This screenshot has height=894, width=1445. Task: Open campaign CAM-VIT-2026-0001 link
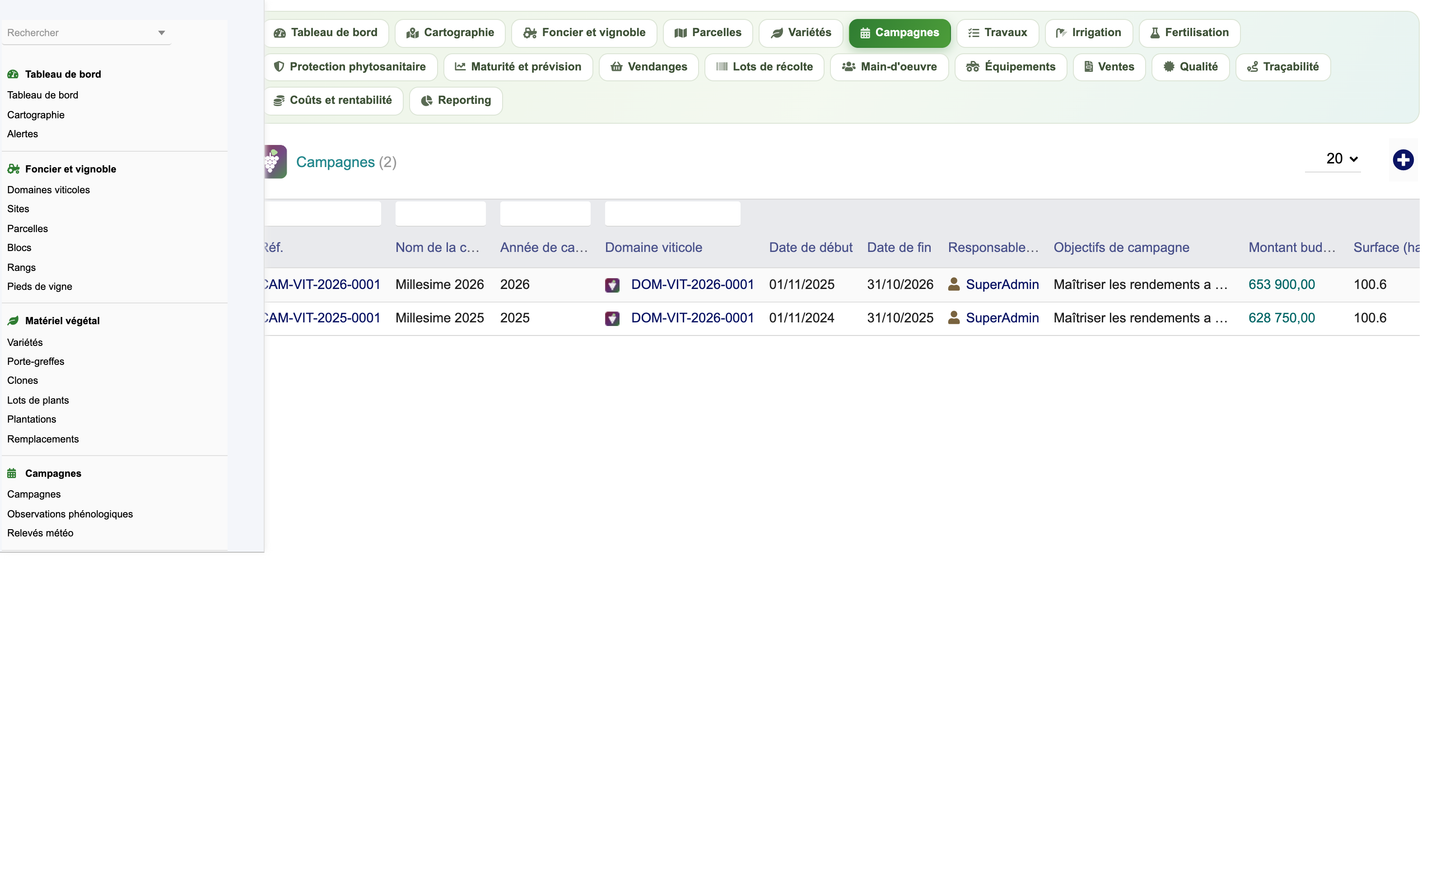pyautogui.click(x=322, y=285)
